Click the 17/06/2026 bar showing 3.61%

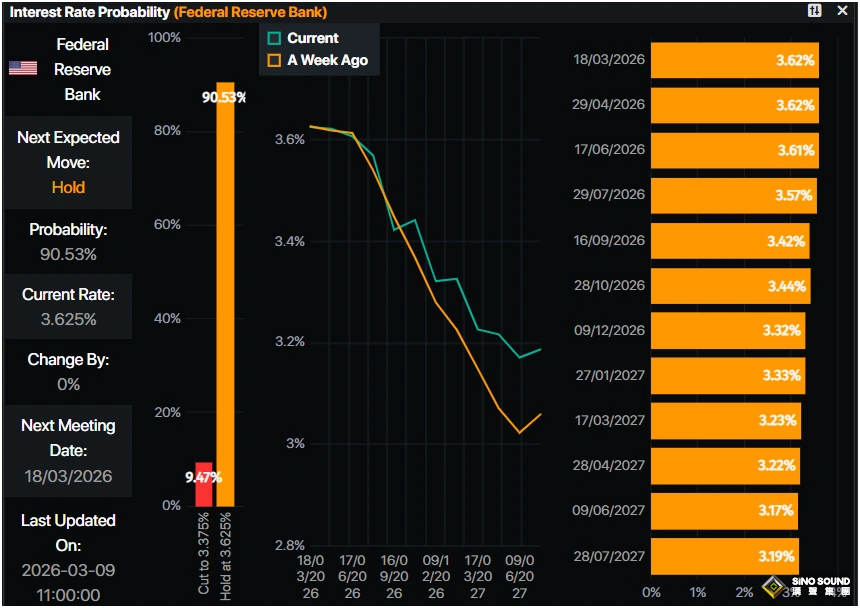coord(733,150)
